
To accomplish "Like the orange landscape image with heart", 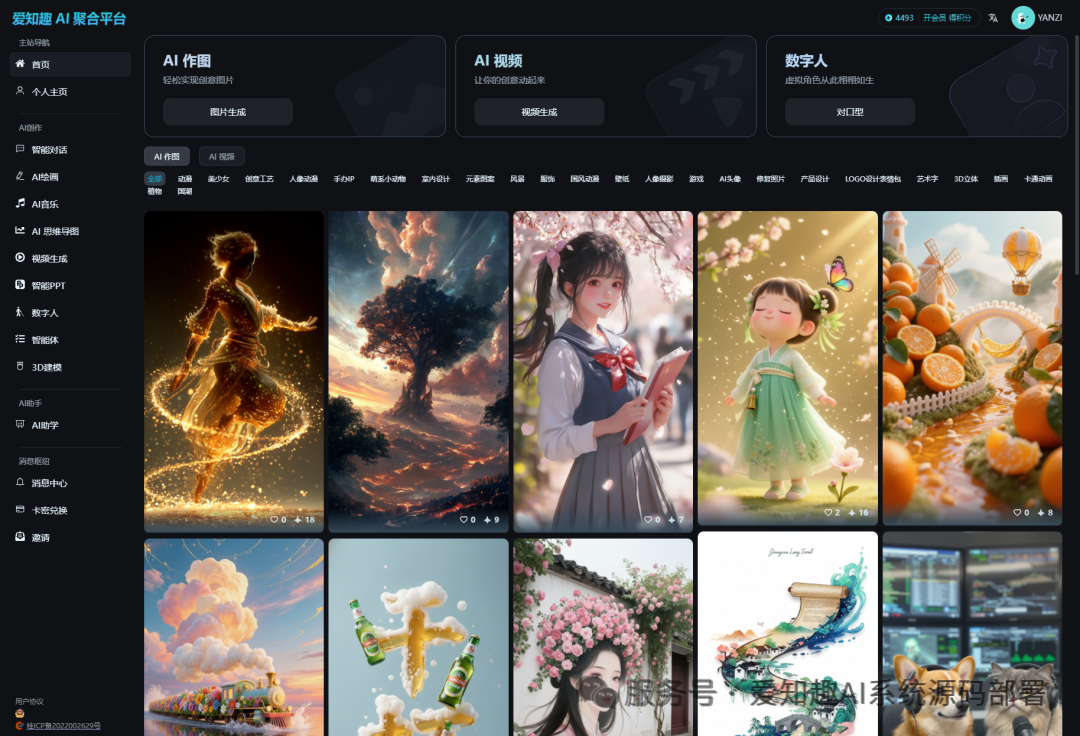I will pos(1017,513).
